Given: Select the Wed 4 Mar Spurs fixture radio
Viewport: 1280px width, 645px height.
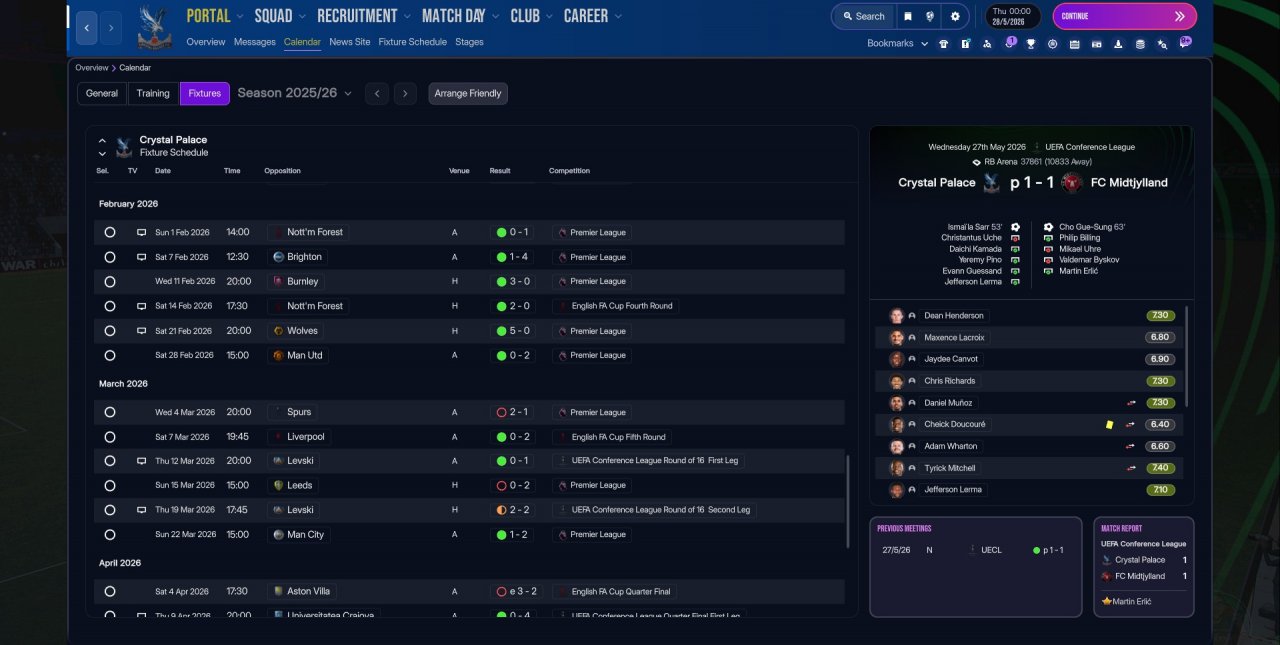Looking at the screenshot, I should (x=110, y=412).
